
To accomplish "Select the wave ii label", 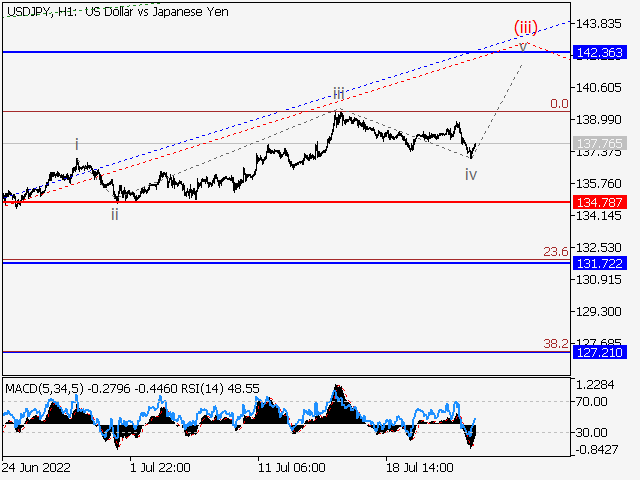I will point(115,214).
